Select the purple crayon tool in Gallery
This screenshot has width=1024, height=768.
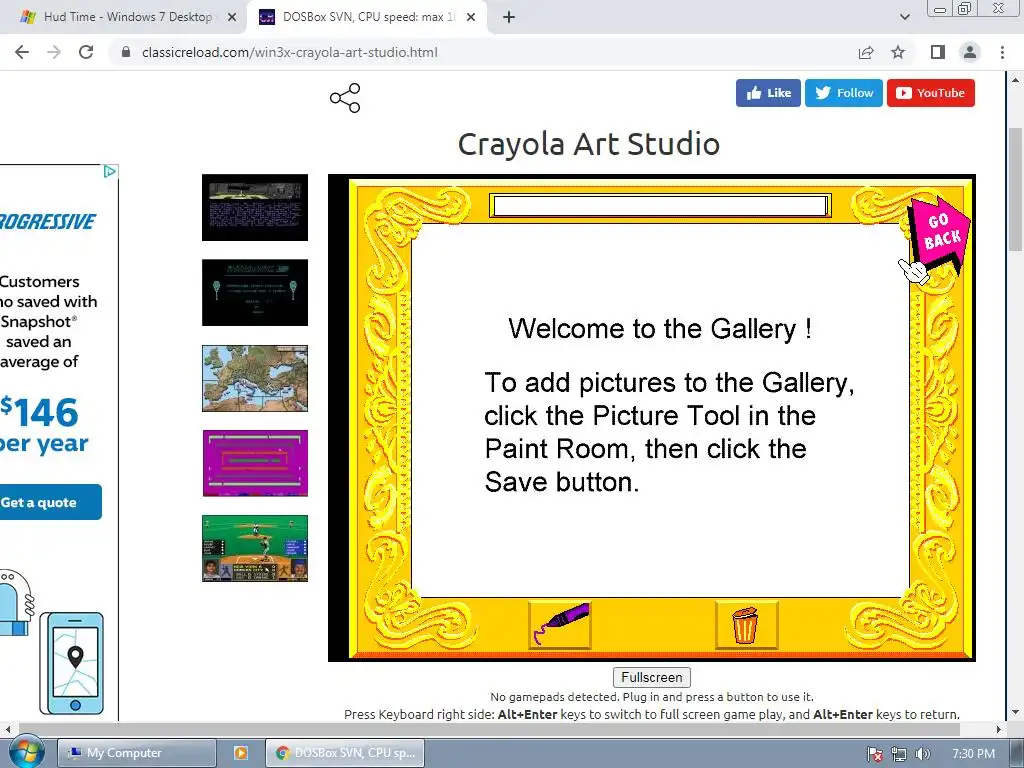point(560,625)
